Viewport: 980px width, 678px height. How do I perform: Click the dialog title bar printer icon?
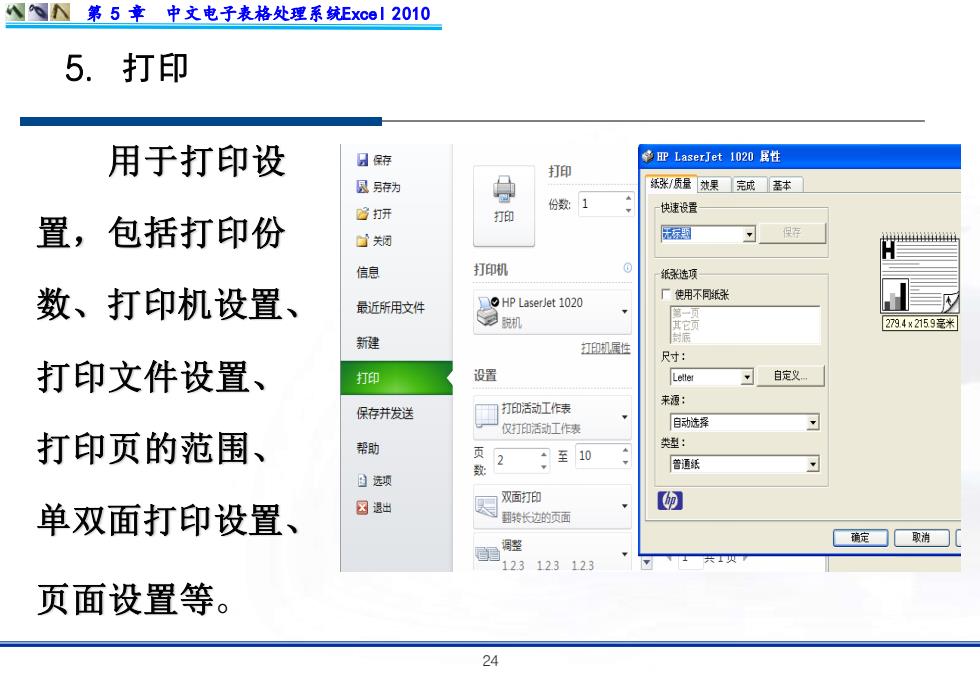click(648, 156)
